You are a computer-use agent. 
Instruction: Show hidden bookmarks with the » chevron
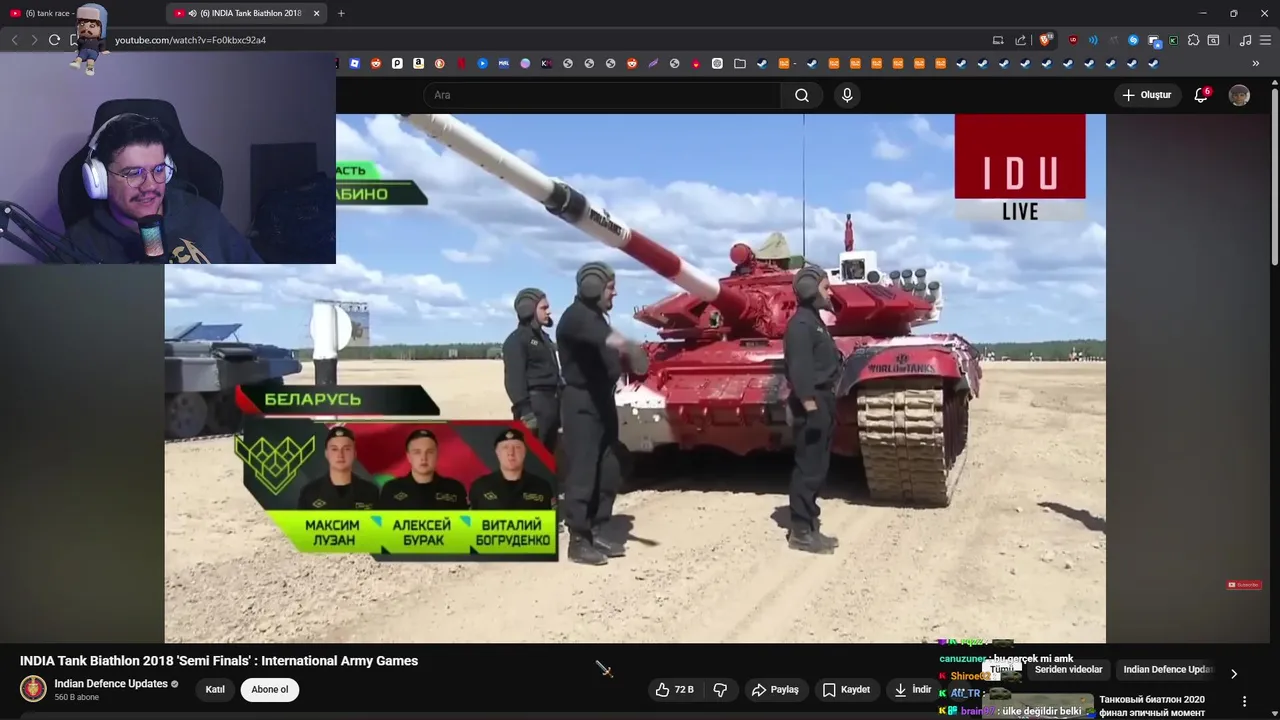pos(1255,63)
